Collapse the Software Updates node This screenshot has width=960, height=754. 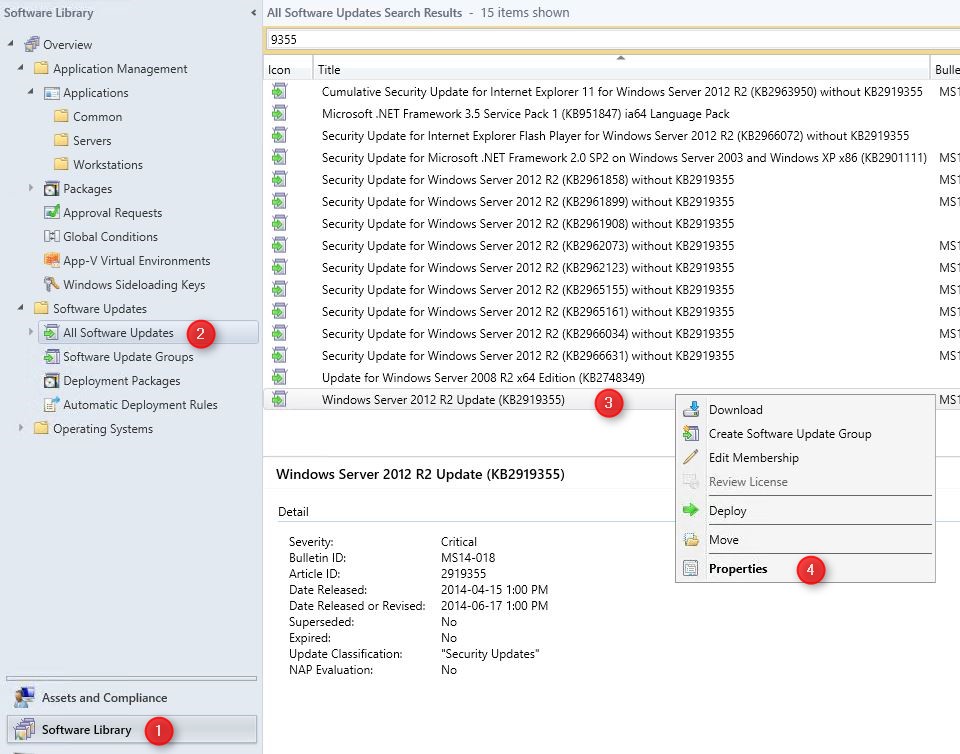tap(20, 307)
